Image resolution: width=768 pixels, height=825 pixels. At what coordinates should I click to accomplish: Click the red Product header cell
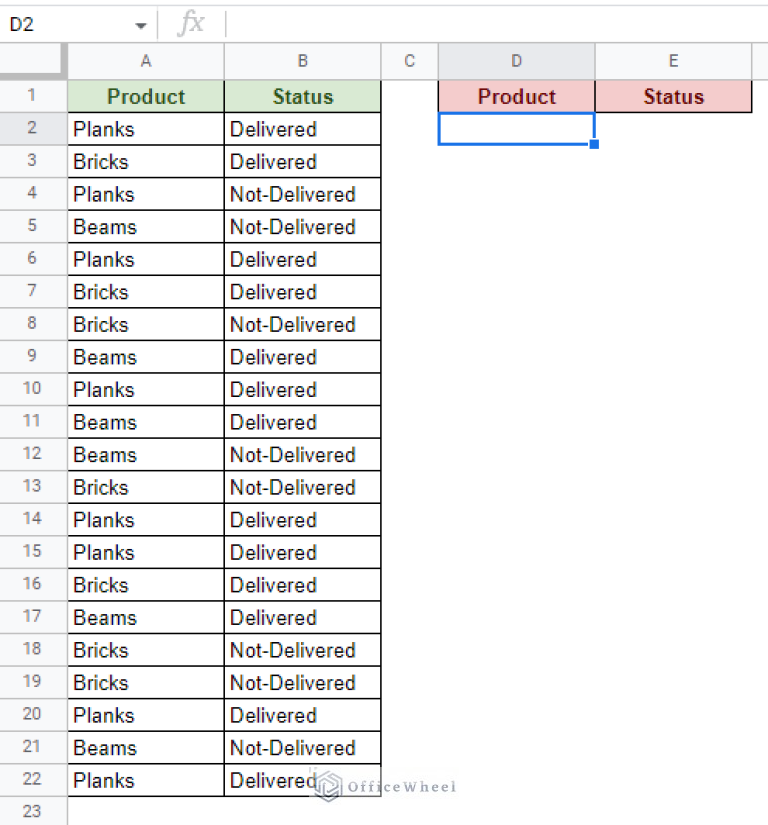click(516, 96)
